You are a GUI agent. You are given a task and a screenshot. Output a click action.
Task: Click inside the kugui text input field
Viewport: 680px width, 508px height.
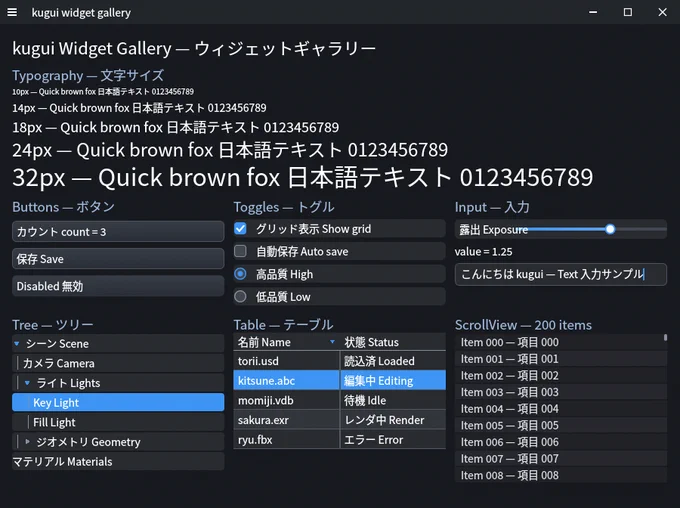(561, 274)
